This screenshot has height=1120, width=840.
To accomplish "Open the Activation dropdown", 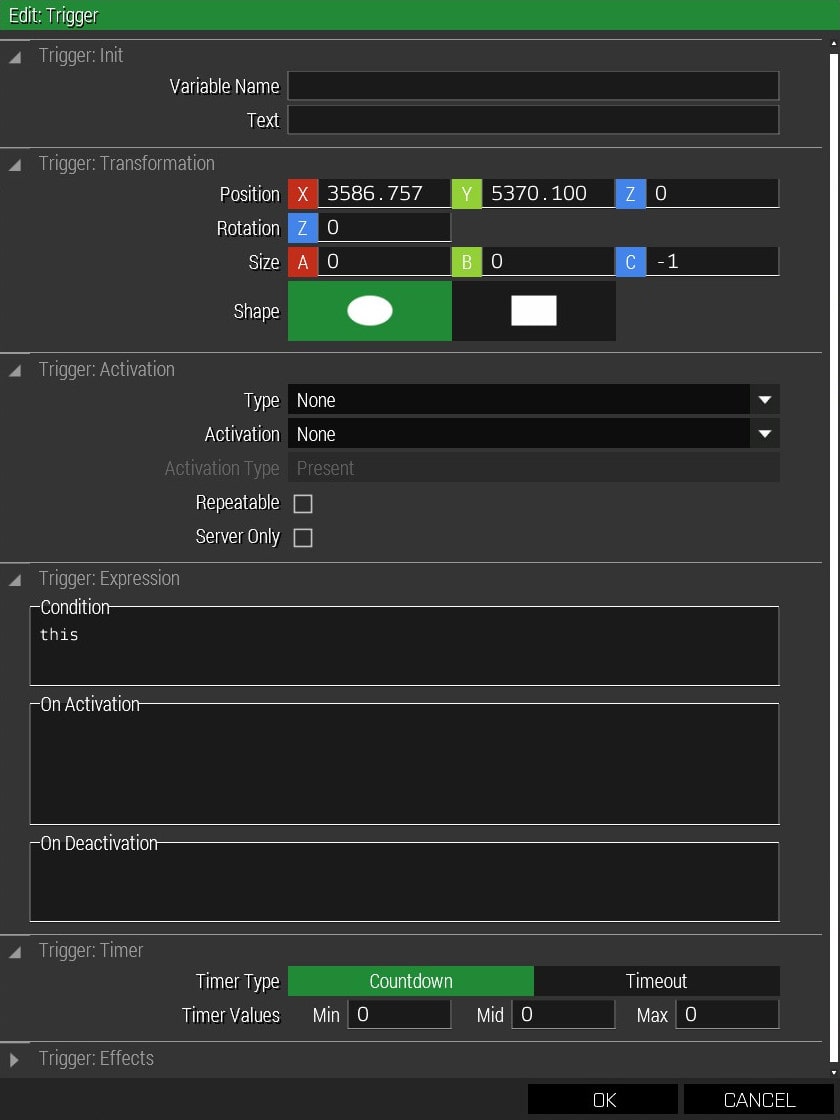I will (533, 434).
